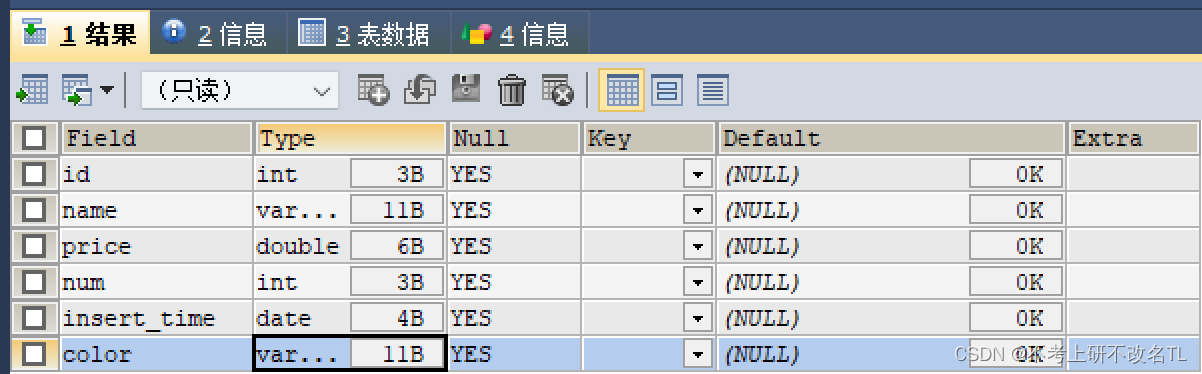1202x374 pixels.
Task: Sort by the Default column header
Action: tap(891, 138)
